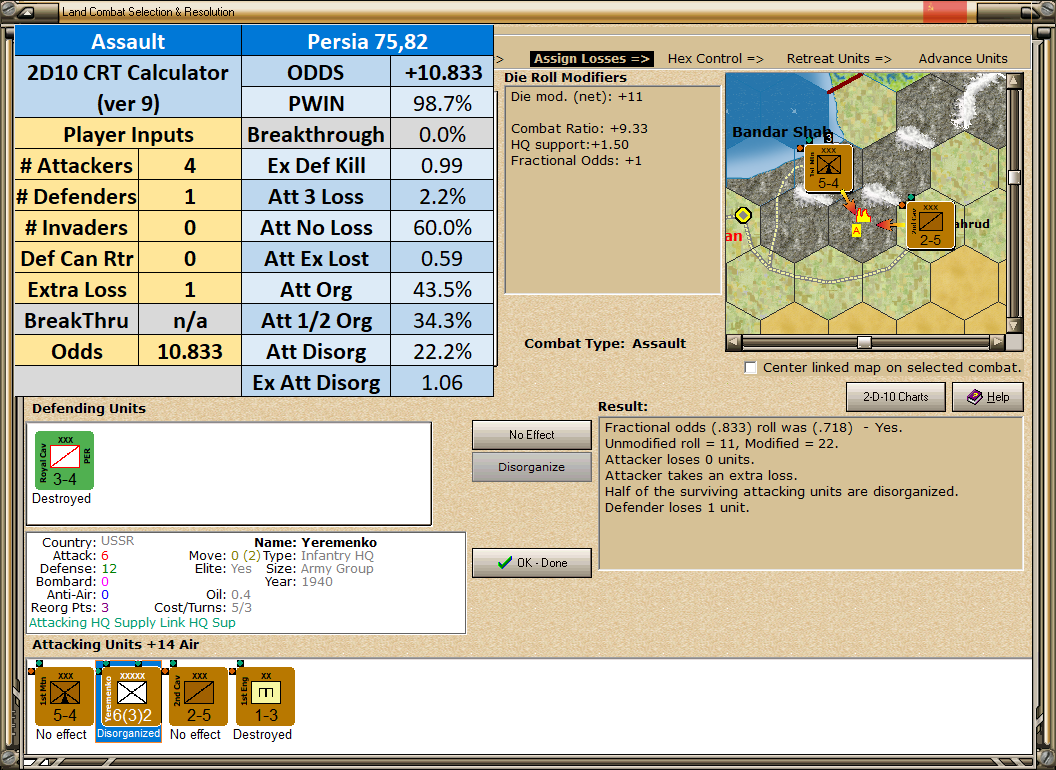The image size is (1056, 770).
Task: Click the map's vertical scrollbar down arrow
Action: coord(1014,325)
